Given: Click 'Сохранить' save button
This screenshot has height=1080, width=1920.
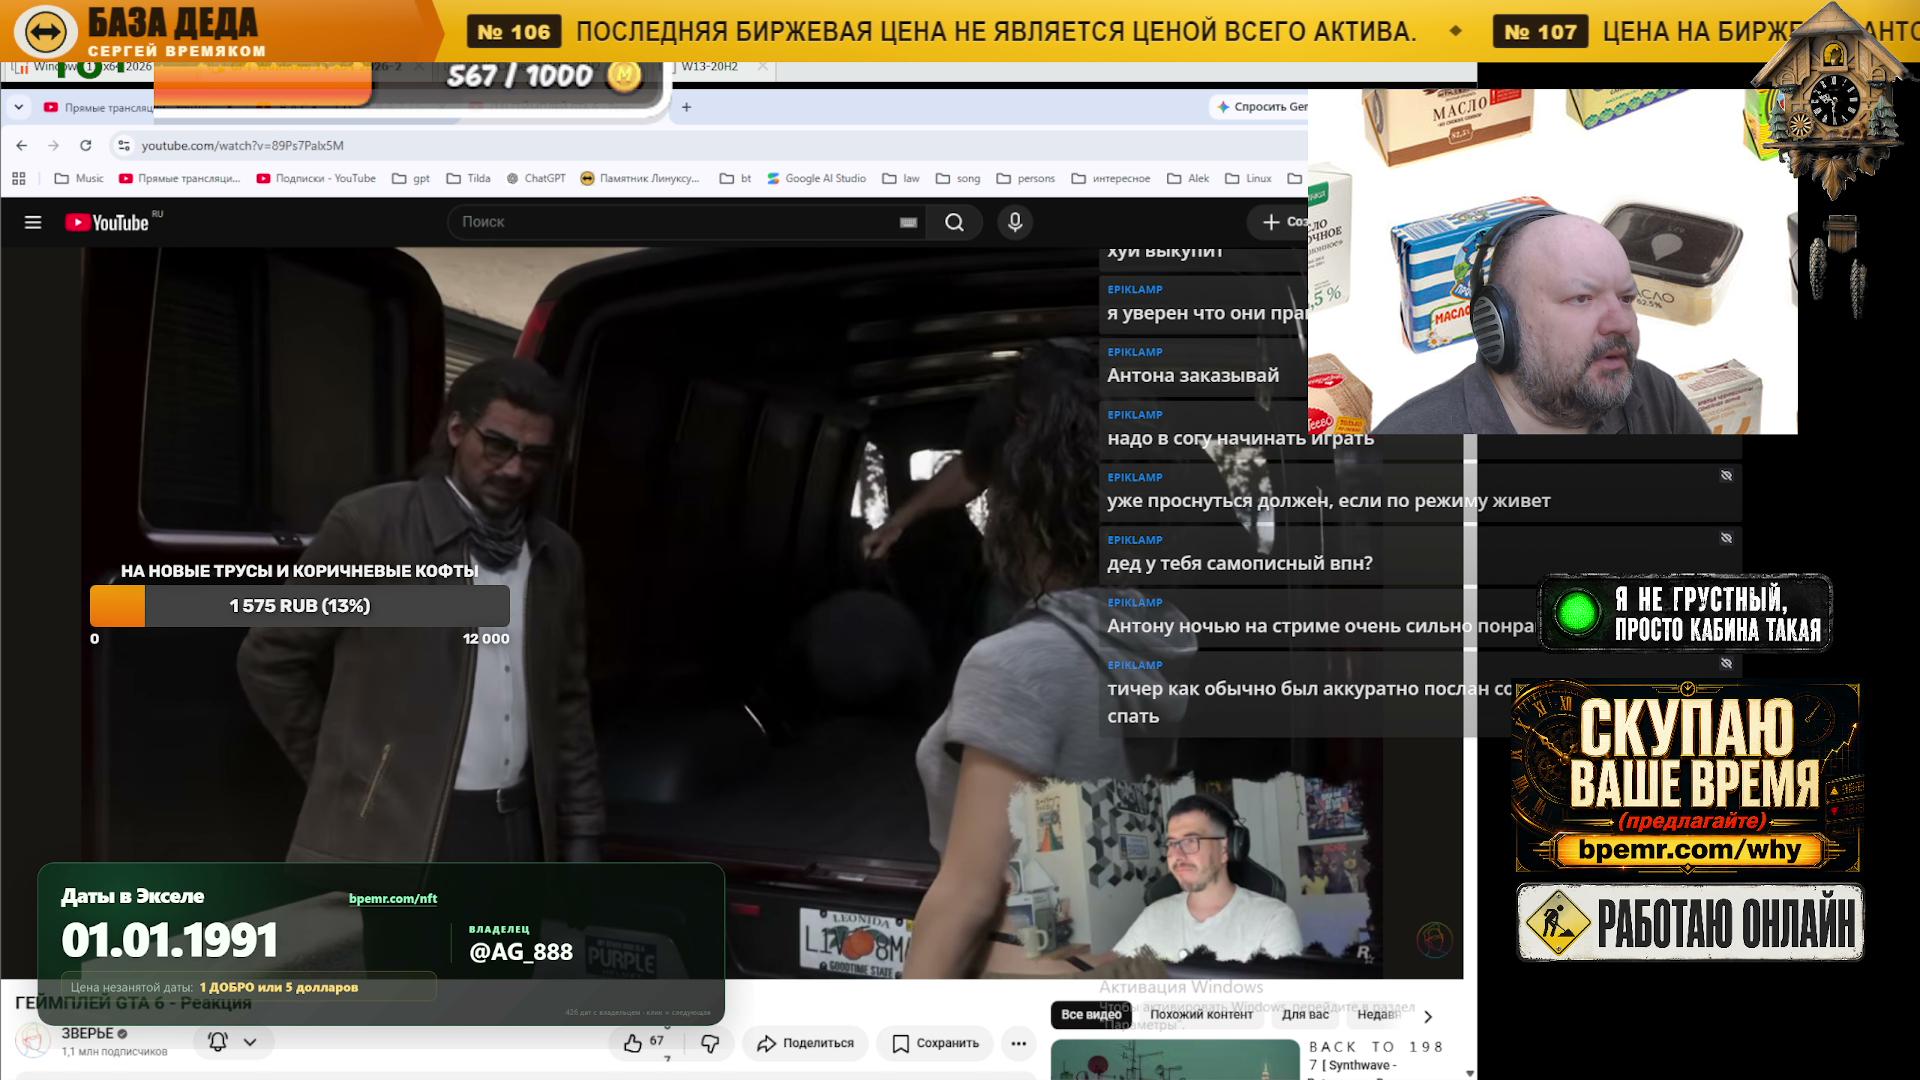Looking at the screenshot, I should (935, 1043).
